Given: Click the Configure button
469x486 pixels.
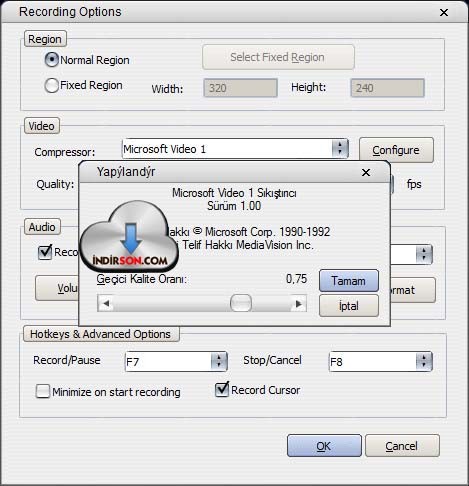Looking at the screenshot, I should pyautogui.click(x=396, y=150).
